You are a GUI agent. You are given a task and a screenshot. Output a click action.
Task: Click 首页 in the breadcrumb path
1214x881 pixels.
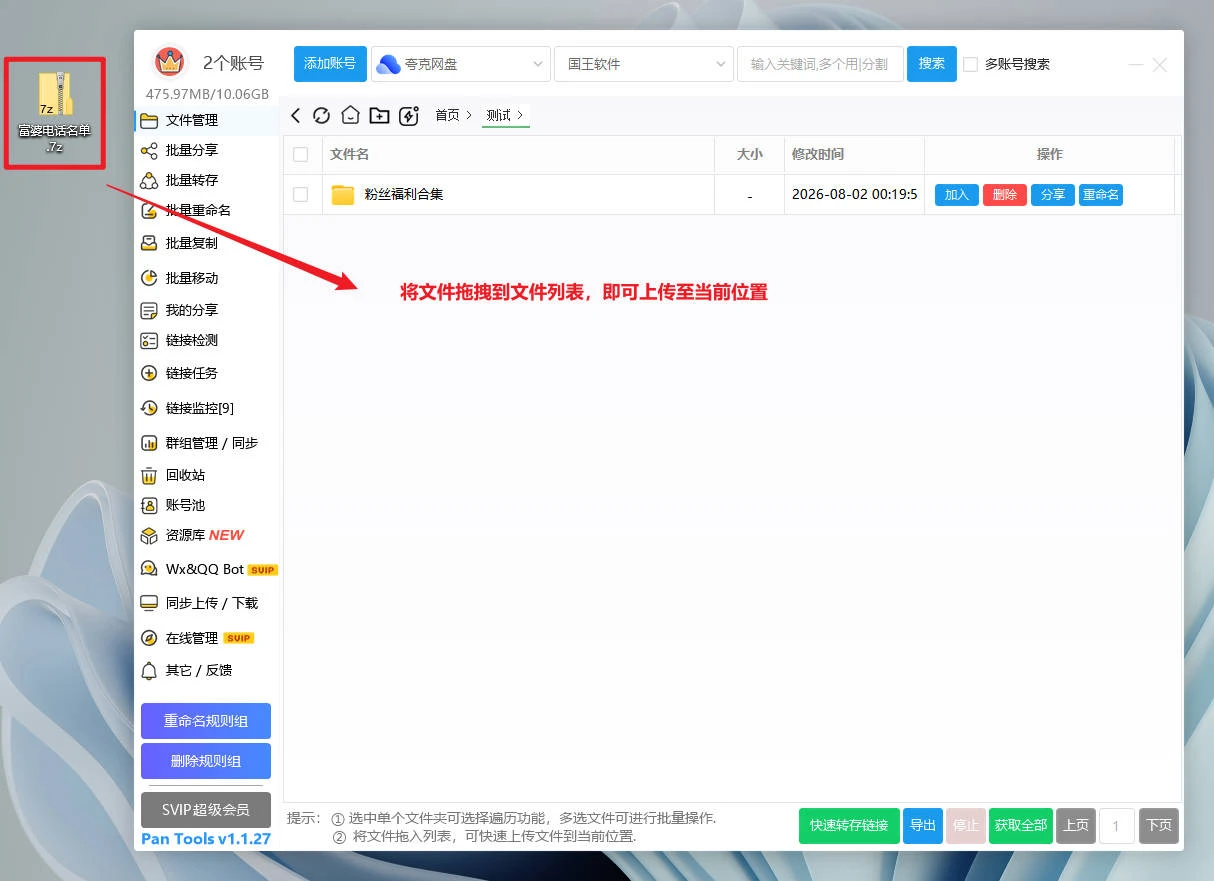click(x=447, y=116)
